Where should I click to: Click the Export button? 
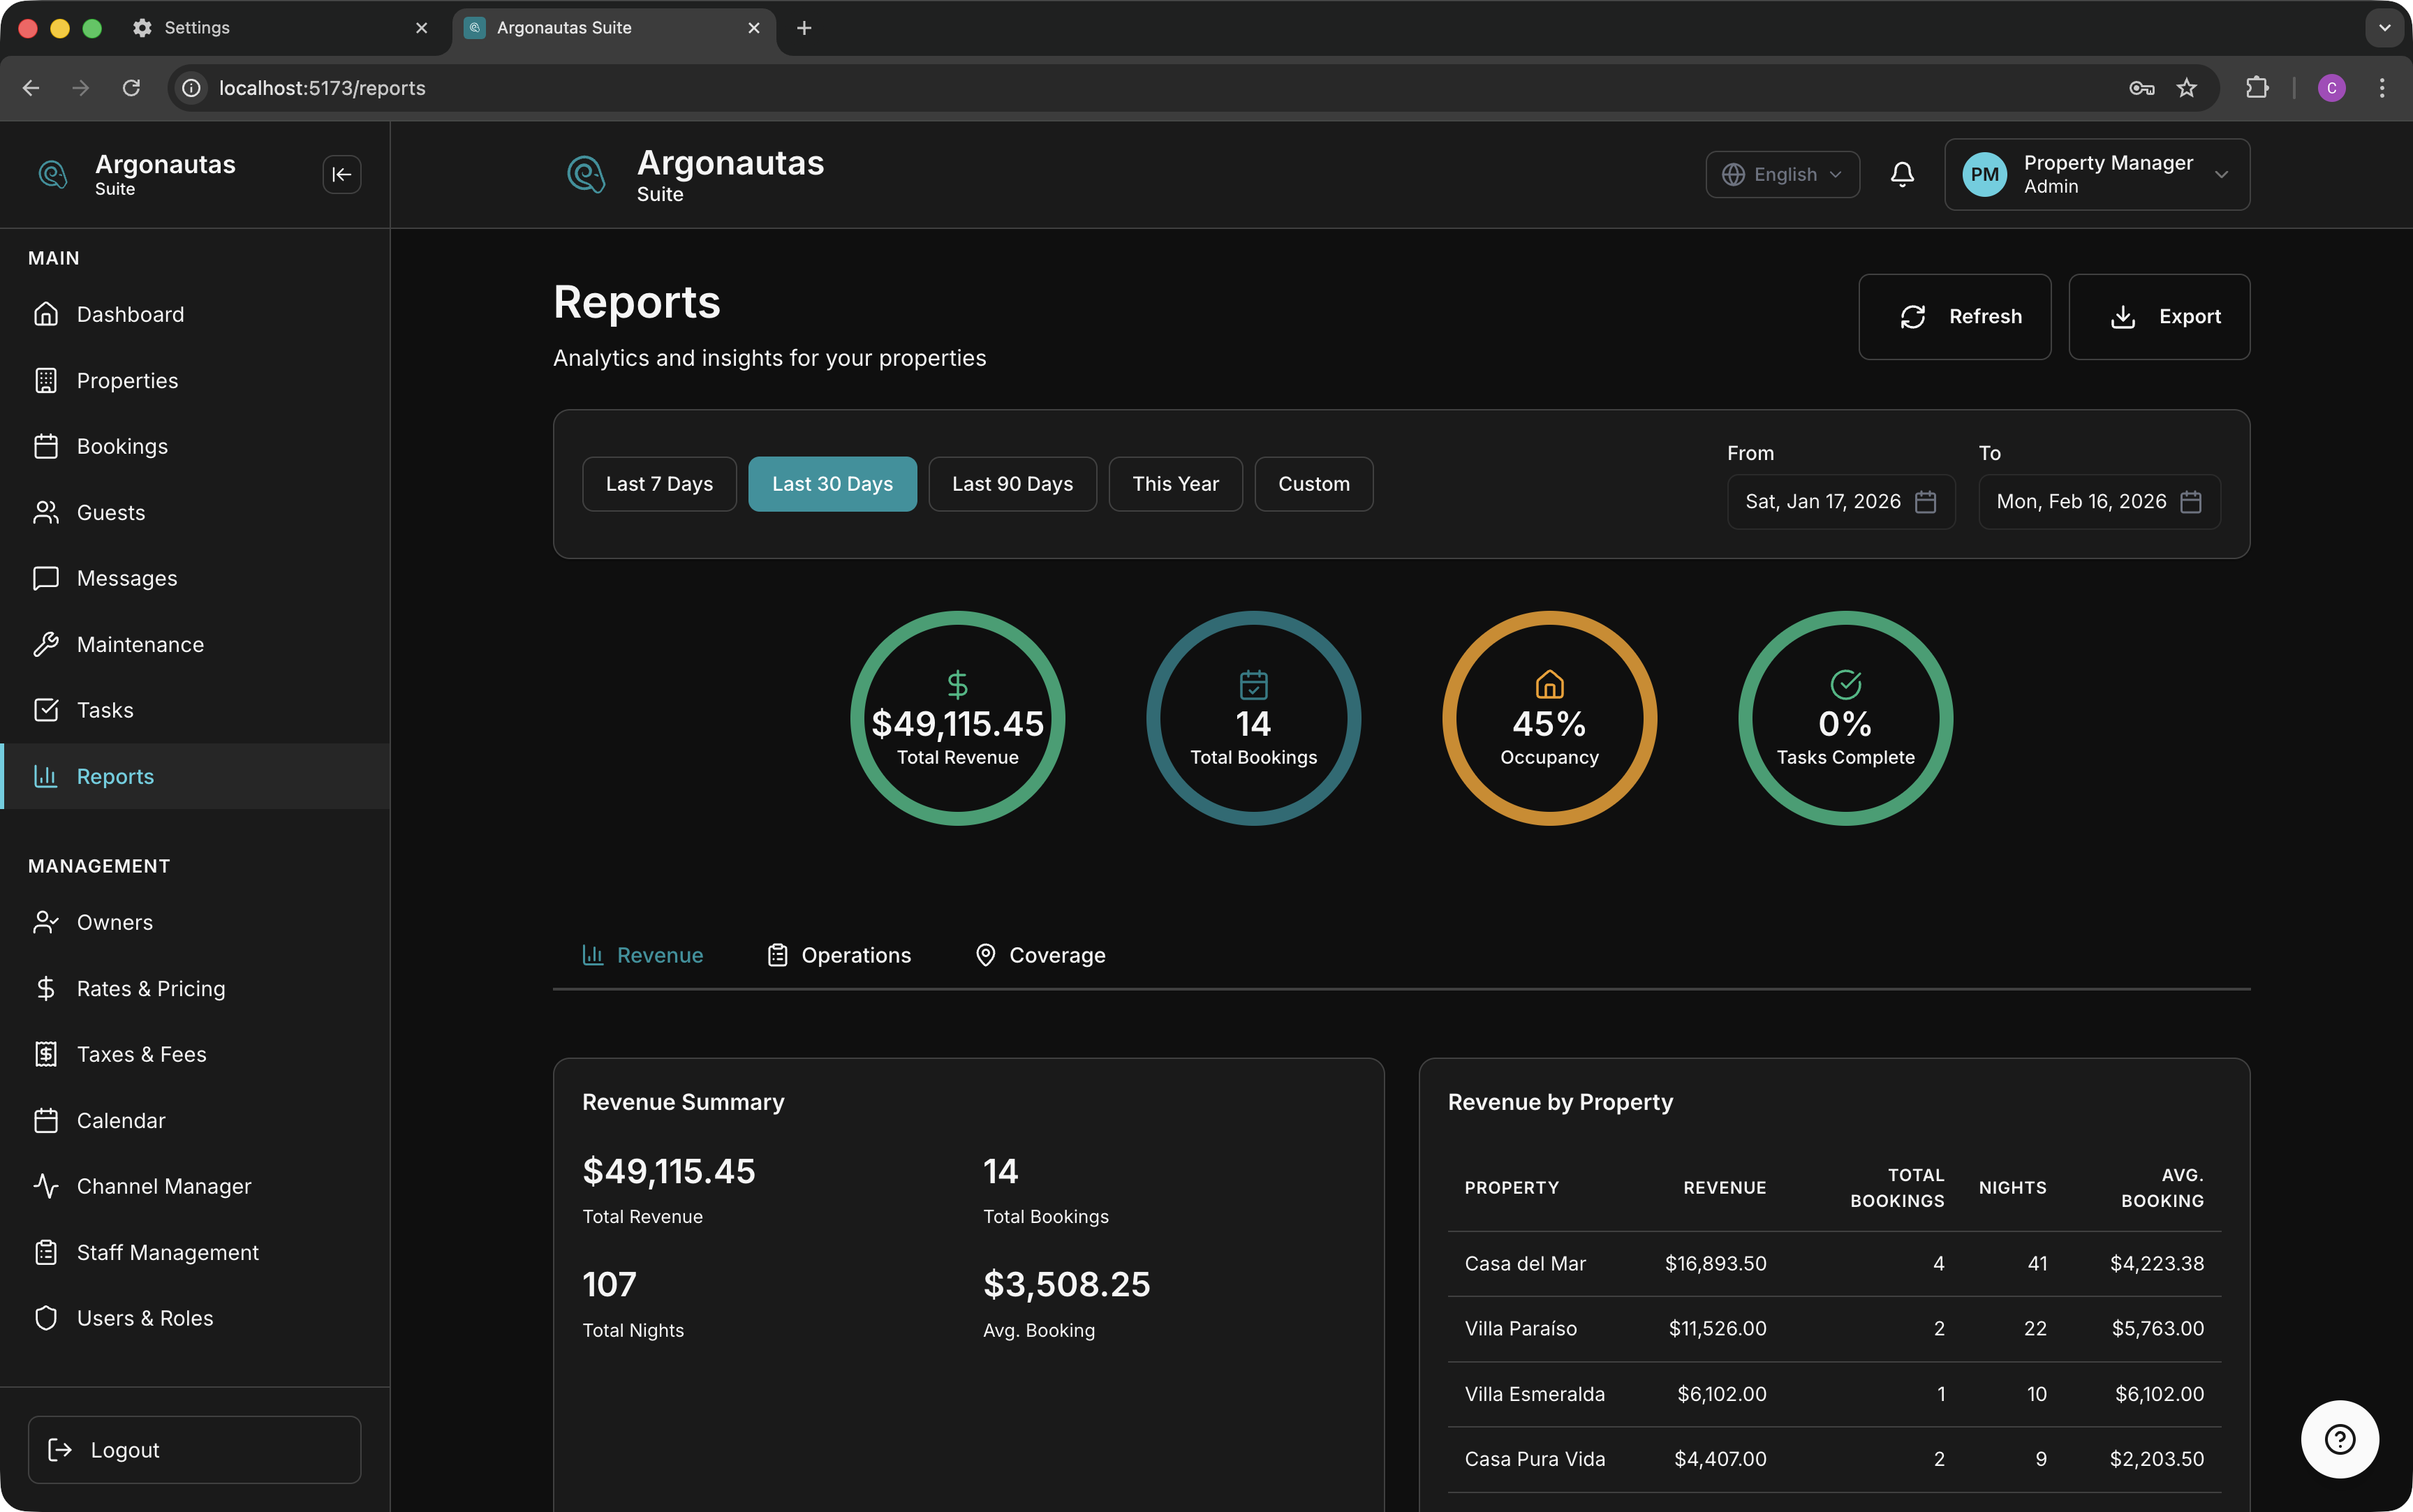coord(2159,317)
